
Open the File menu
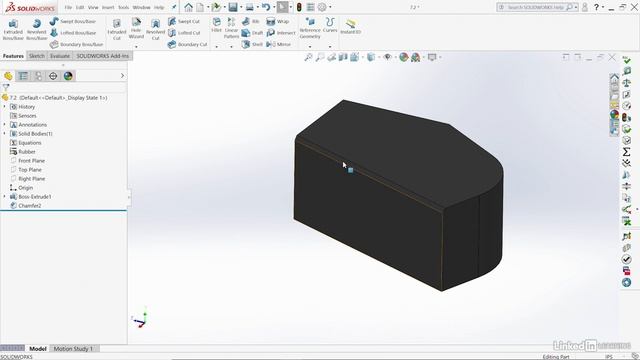68,7
